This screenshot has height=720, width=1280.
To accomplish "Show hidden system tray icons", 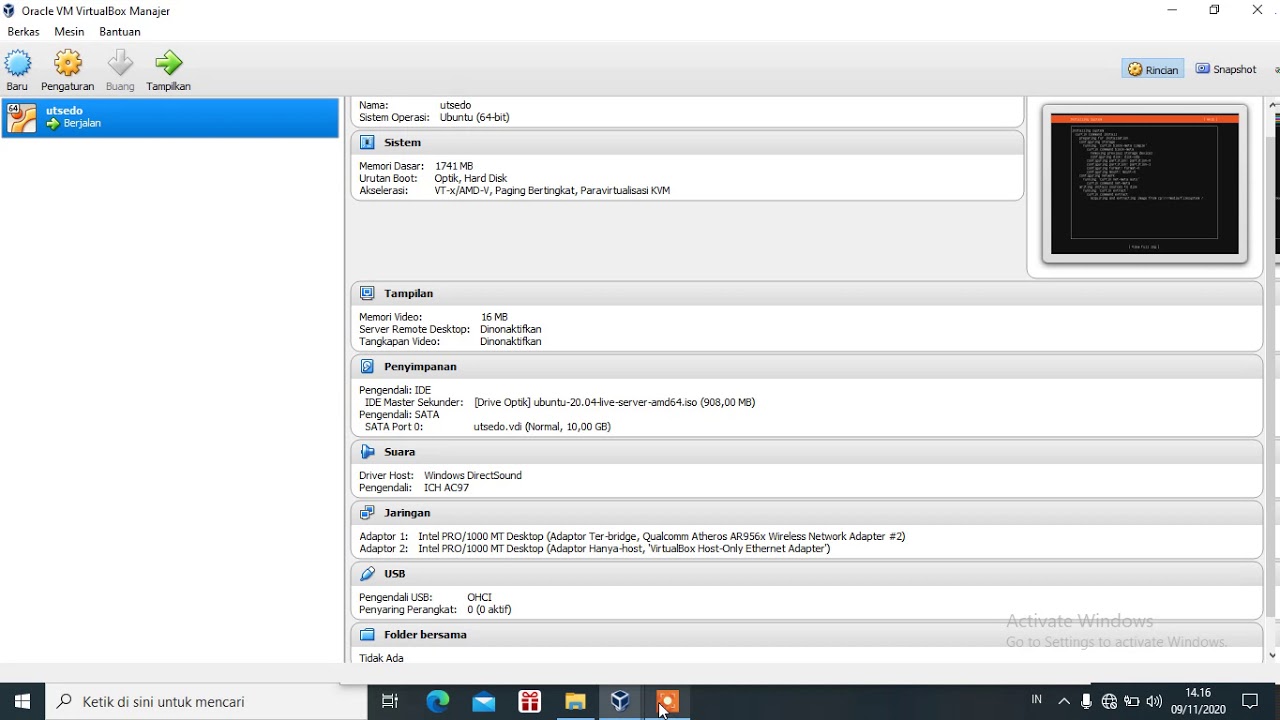I will click(1064, 702).
